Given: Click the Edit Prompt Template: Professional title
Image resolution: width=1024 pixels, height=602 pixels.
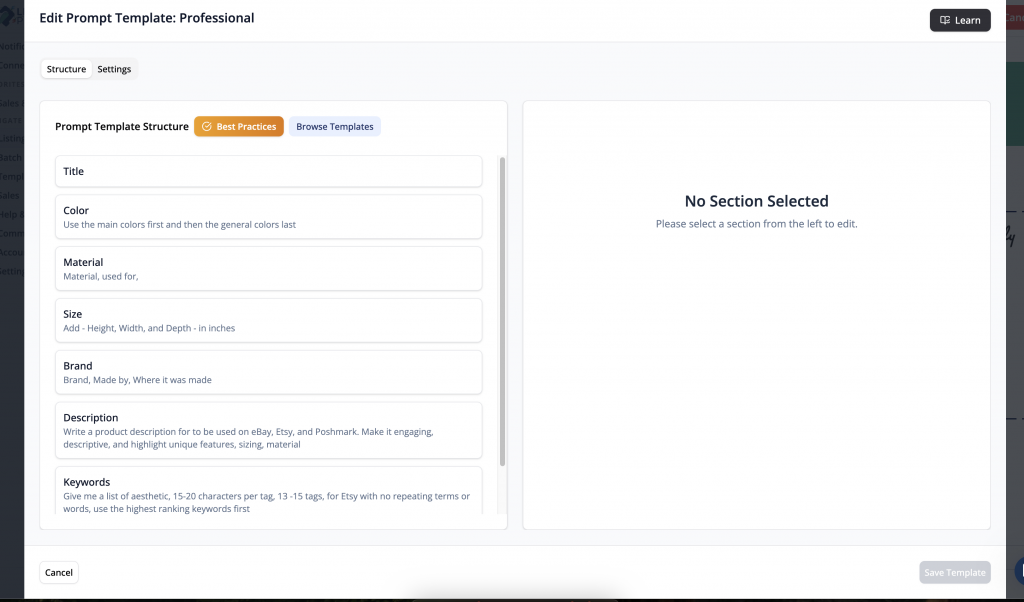Looking at the screenshot, I should (146, 18).
